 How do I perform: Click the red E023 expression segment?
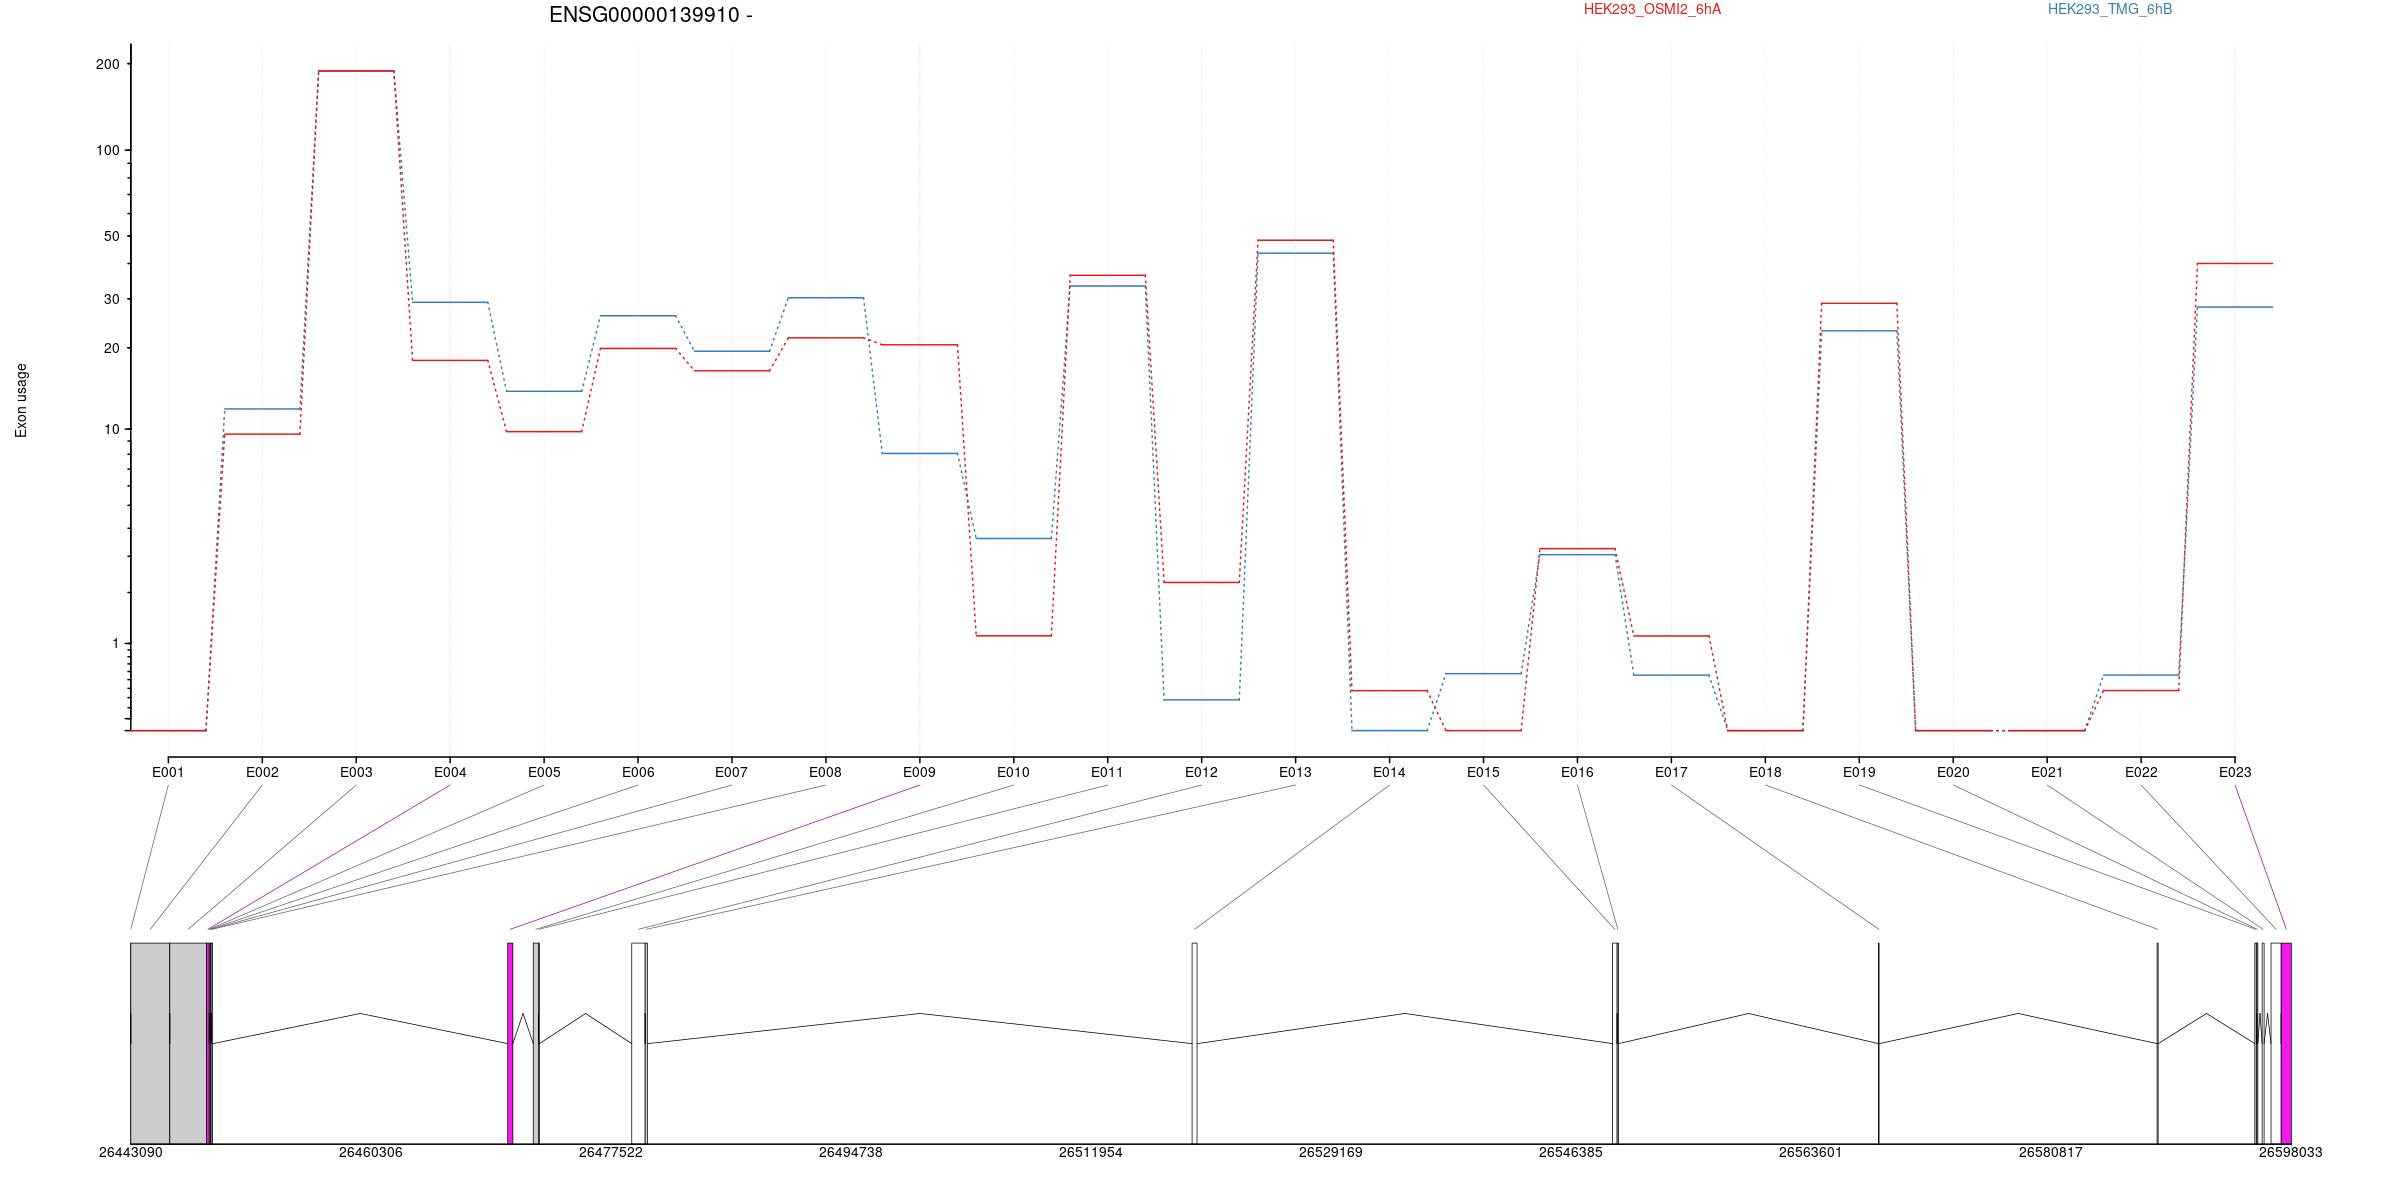click(2235, 263)
